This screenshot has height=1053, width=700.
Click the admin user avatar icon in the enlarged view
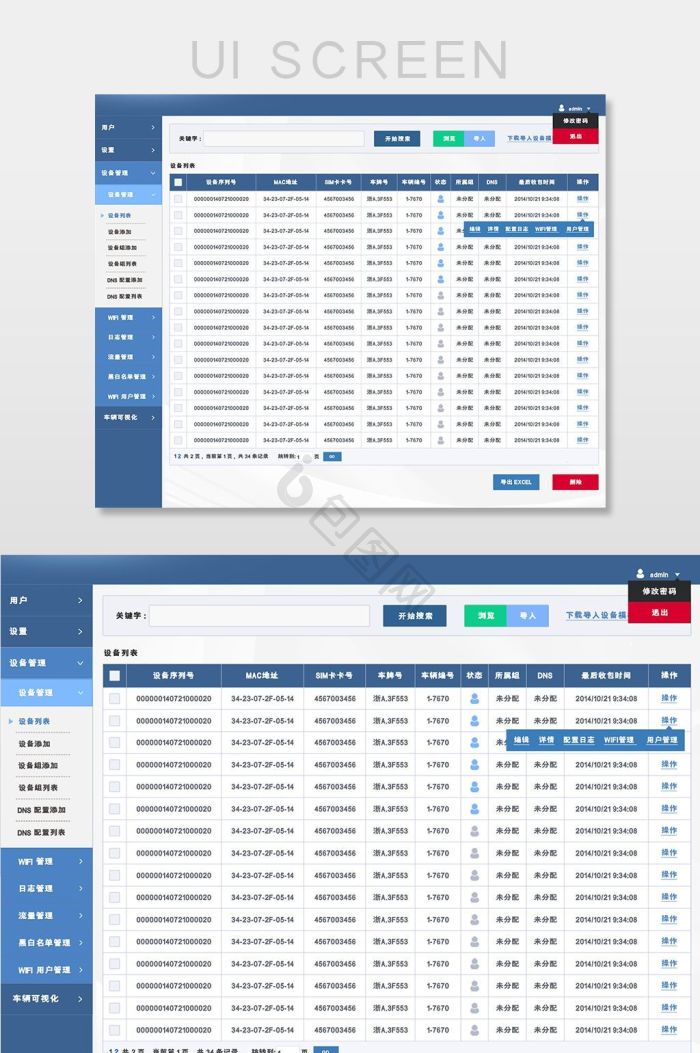[x=640, y=574]
